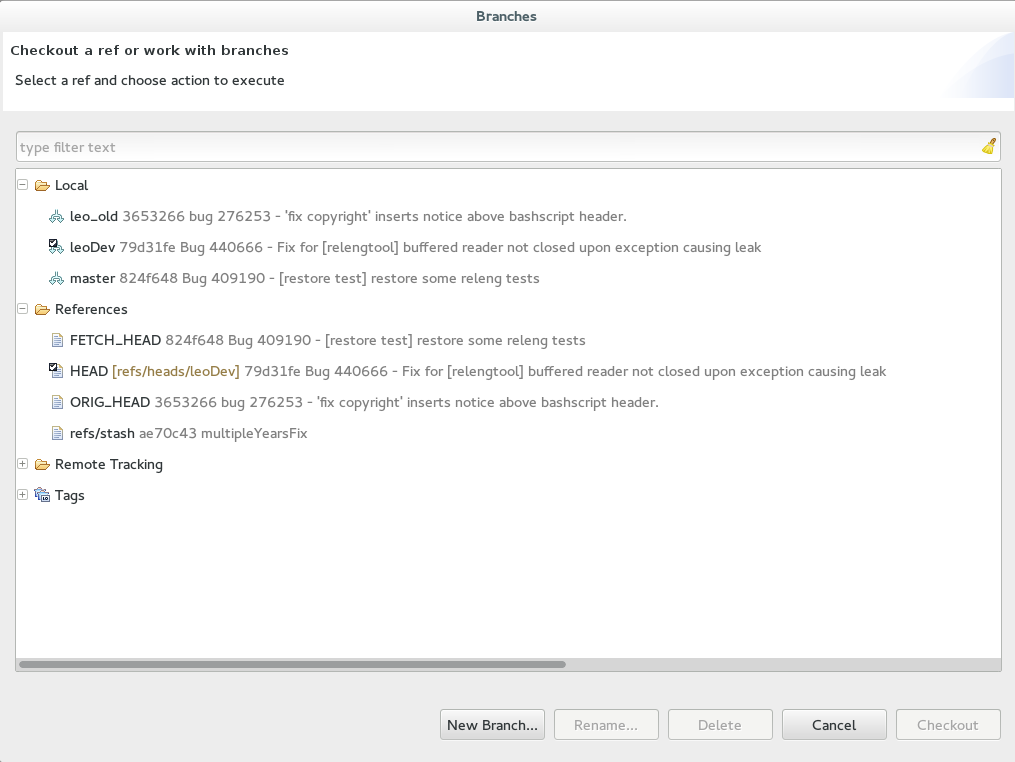
Task: Click the ORIG_HEAD reference file icon
Action: pos(57,402)
